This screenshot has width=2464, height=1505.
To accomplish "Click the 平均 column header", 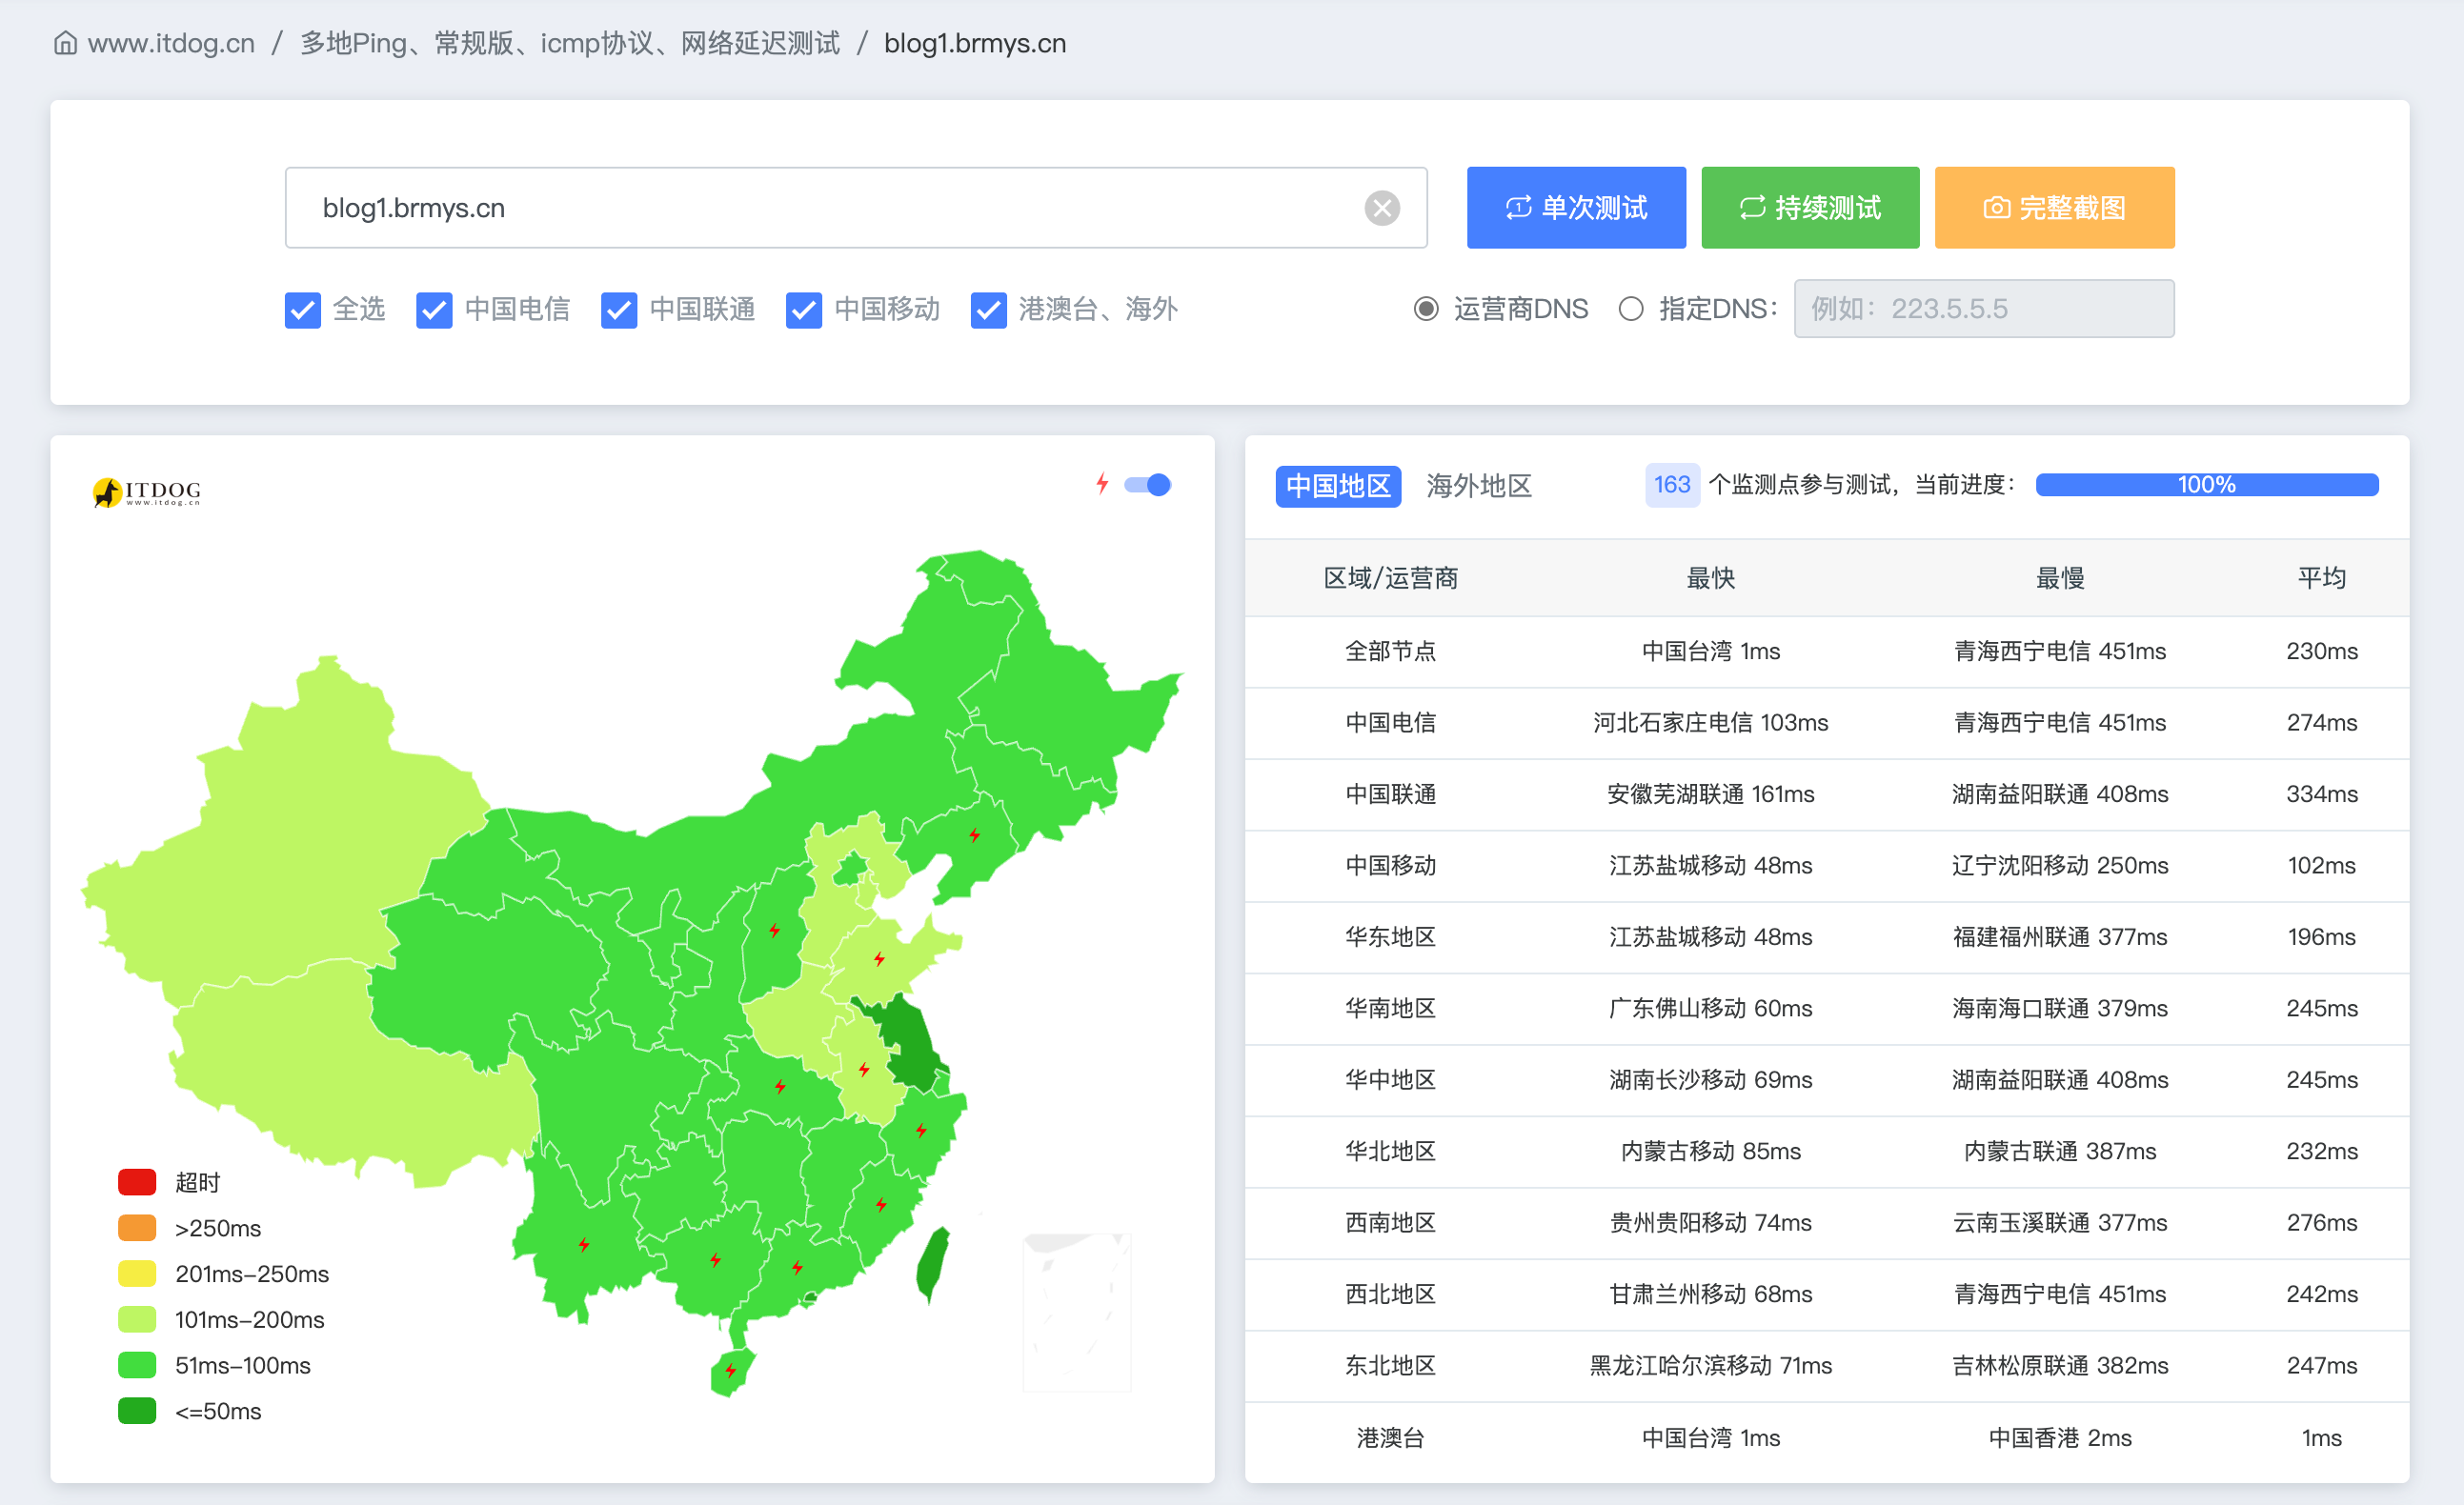I will pyautogui.click(x=2321, y=578).
